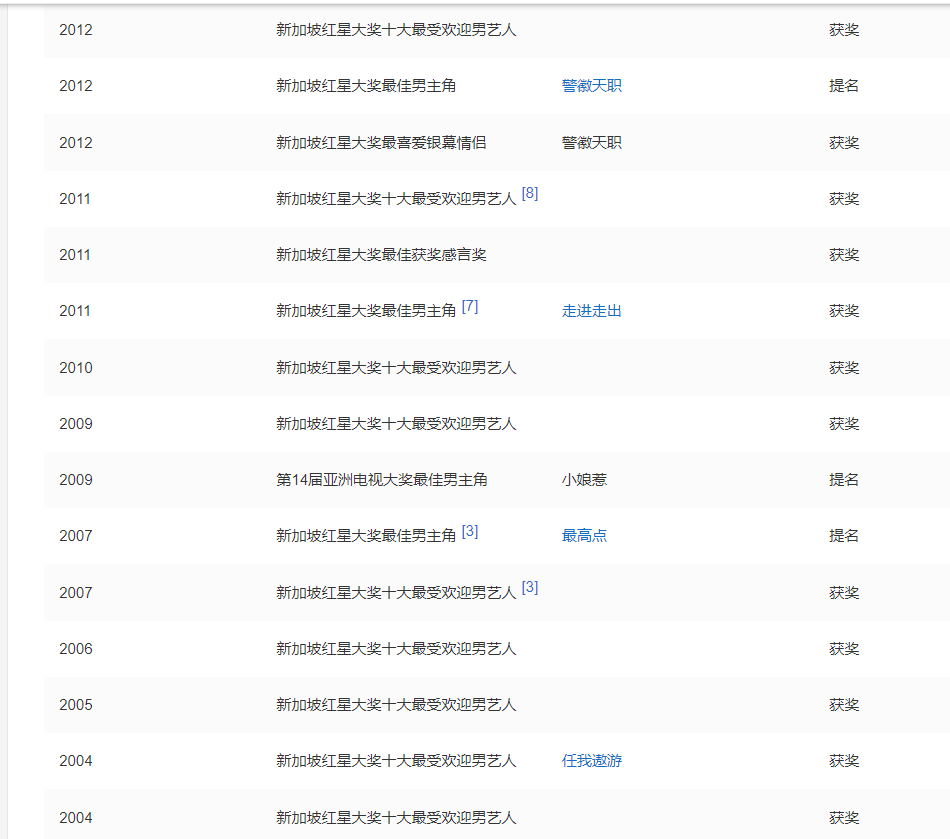Click 获奖 in the 走进走出 row
Image resolution: width=950 pixels, height=839 pixels.
(844, 311)
